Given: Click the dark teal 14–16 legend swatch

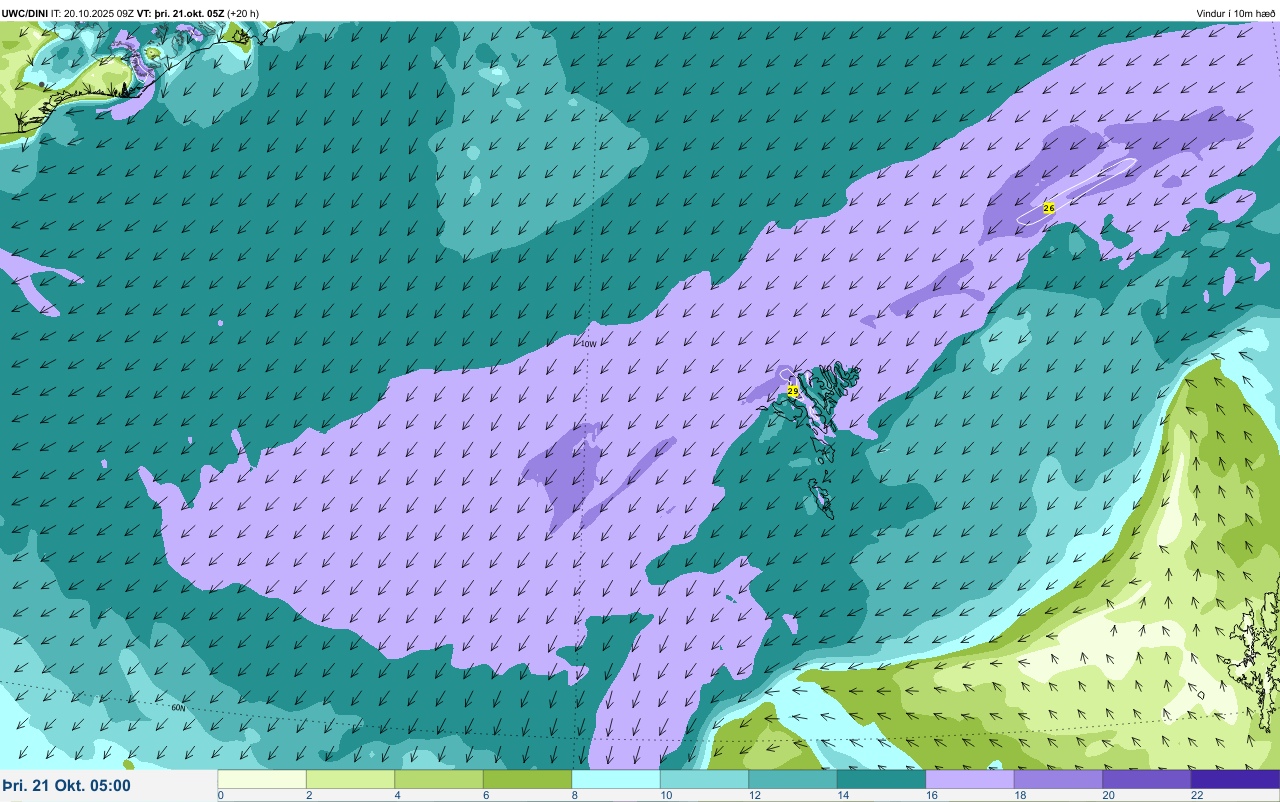Looking at the screenshot, I should 881,779.
